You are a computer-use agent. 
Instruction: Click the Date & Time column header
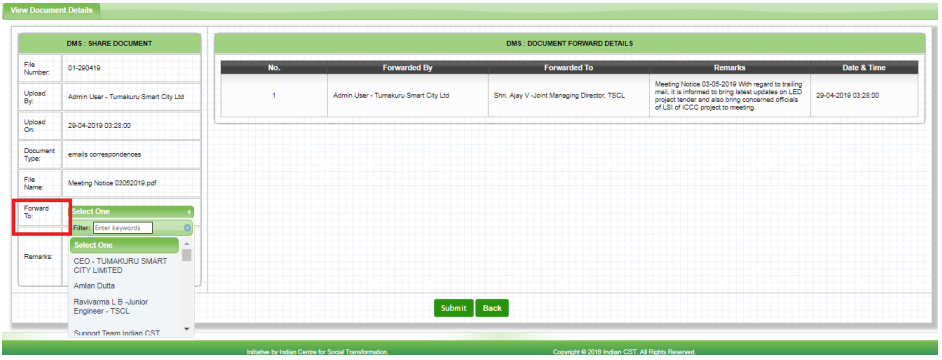(x=864, y=68)
